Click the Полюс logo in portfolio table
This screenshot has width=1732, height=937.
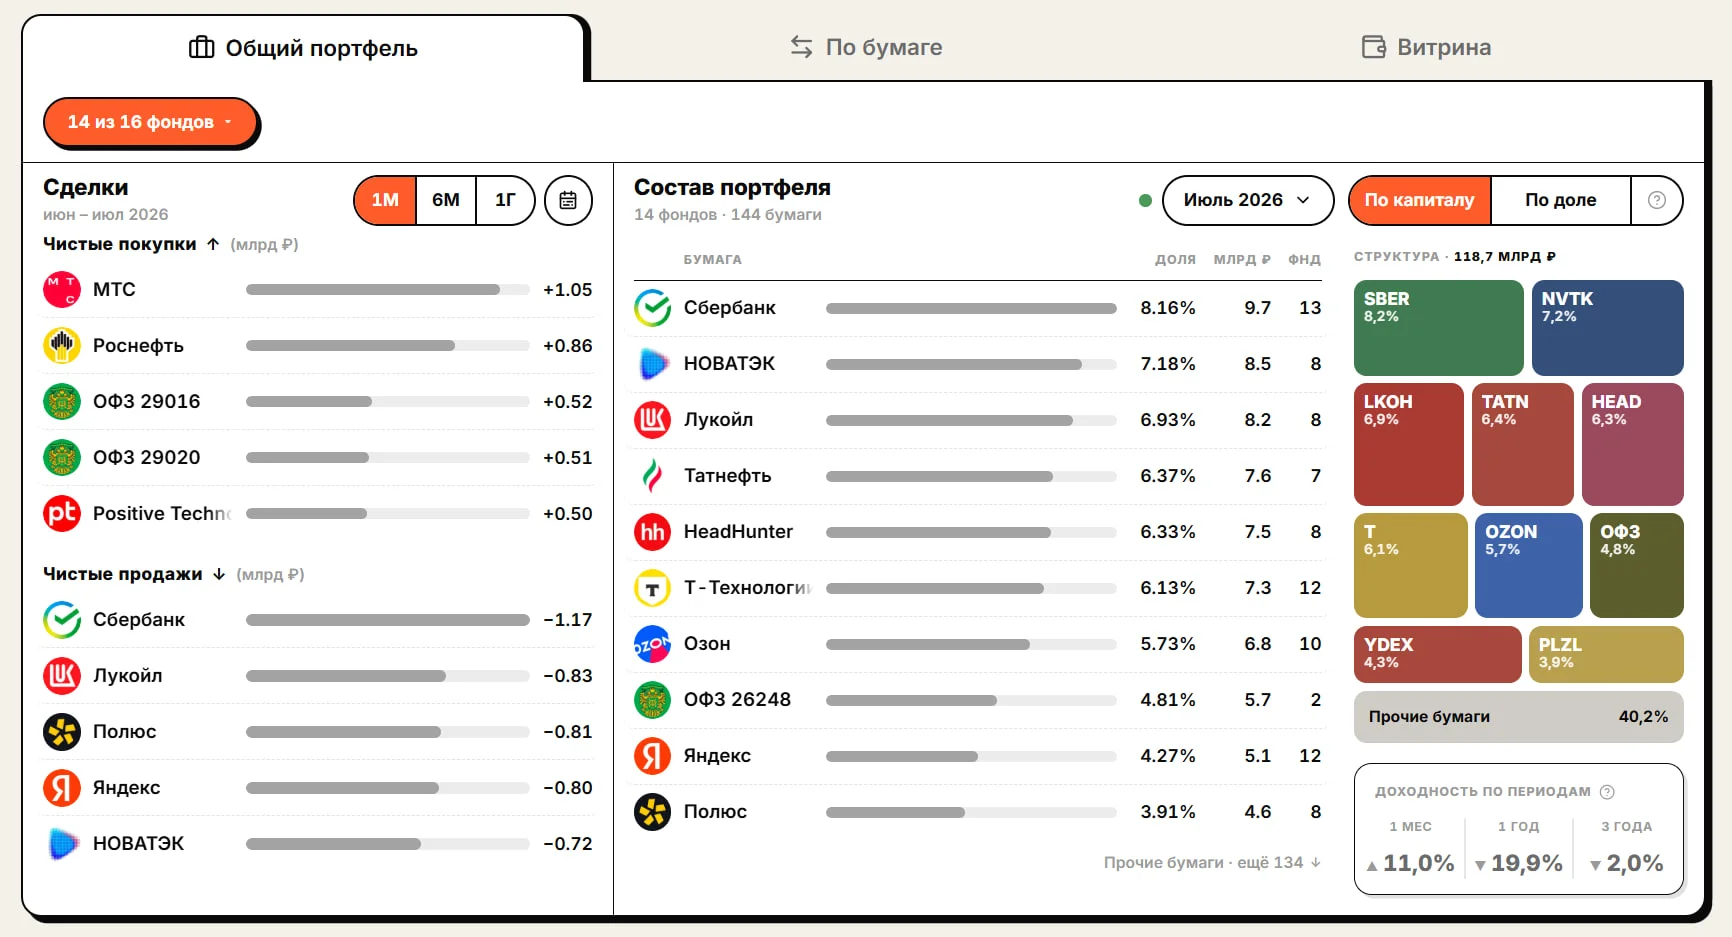pos(653,812)
